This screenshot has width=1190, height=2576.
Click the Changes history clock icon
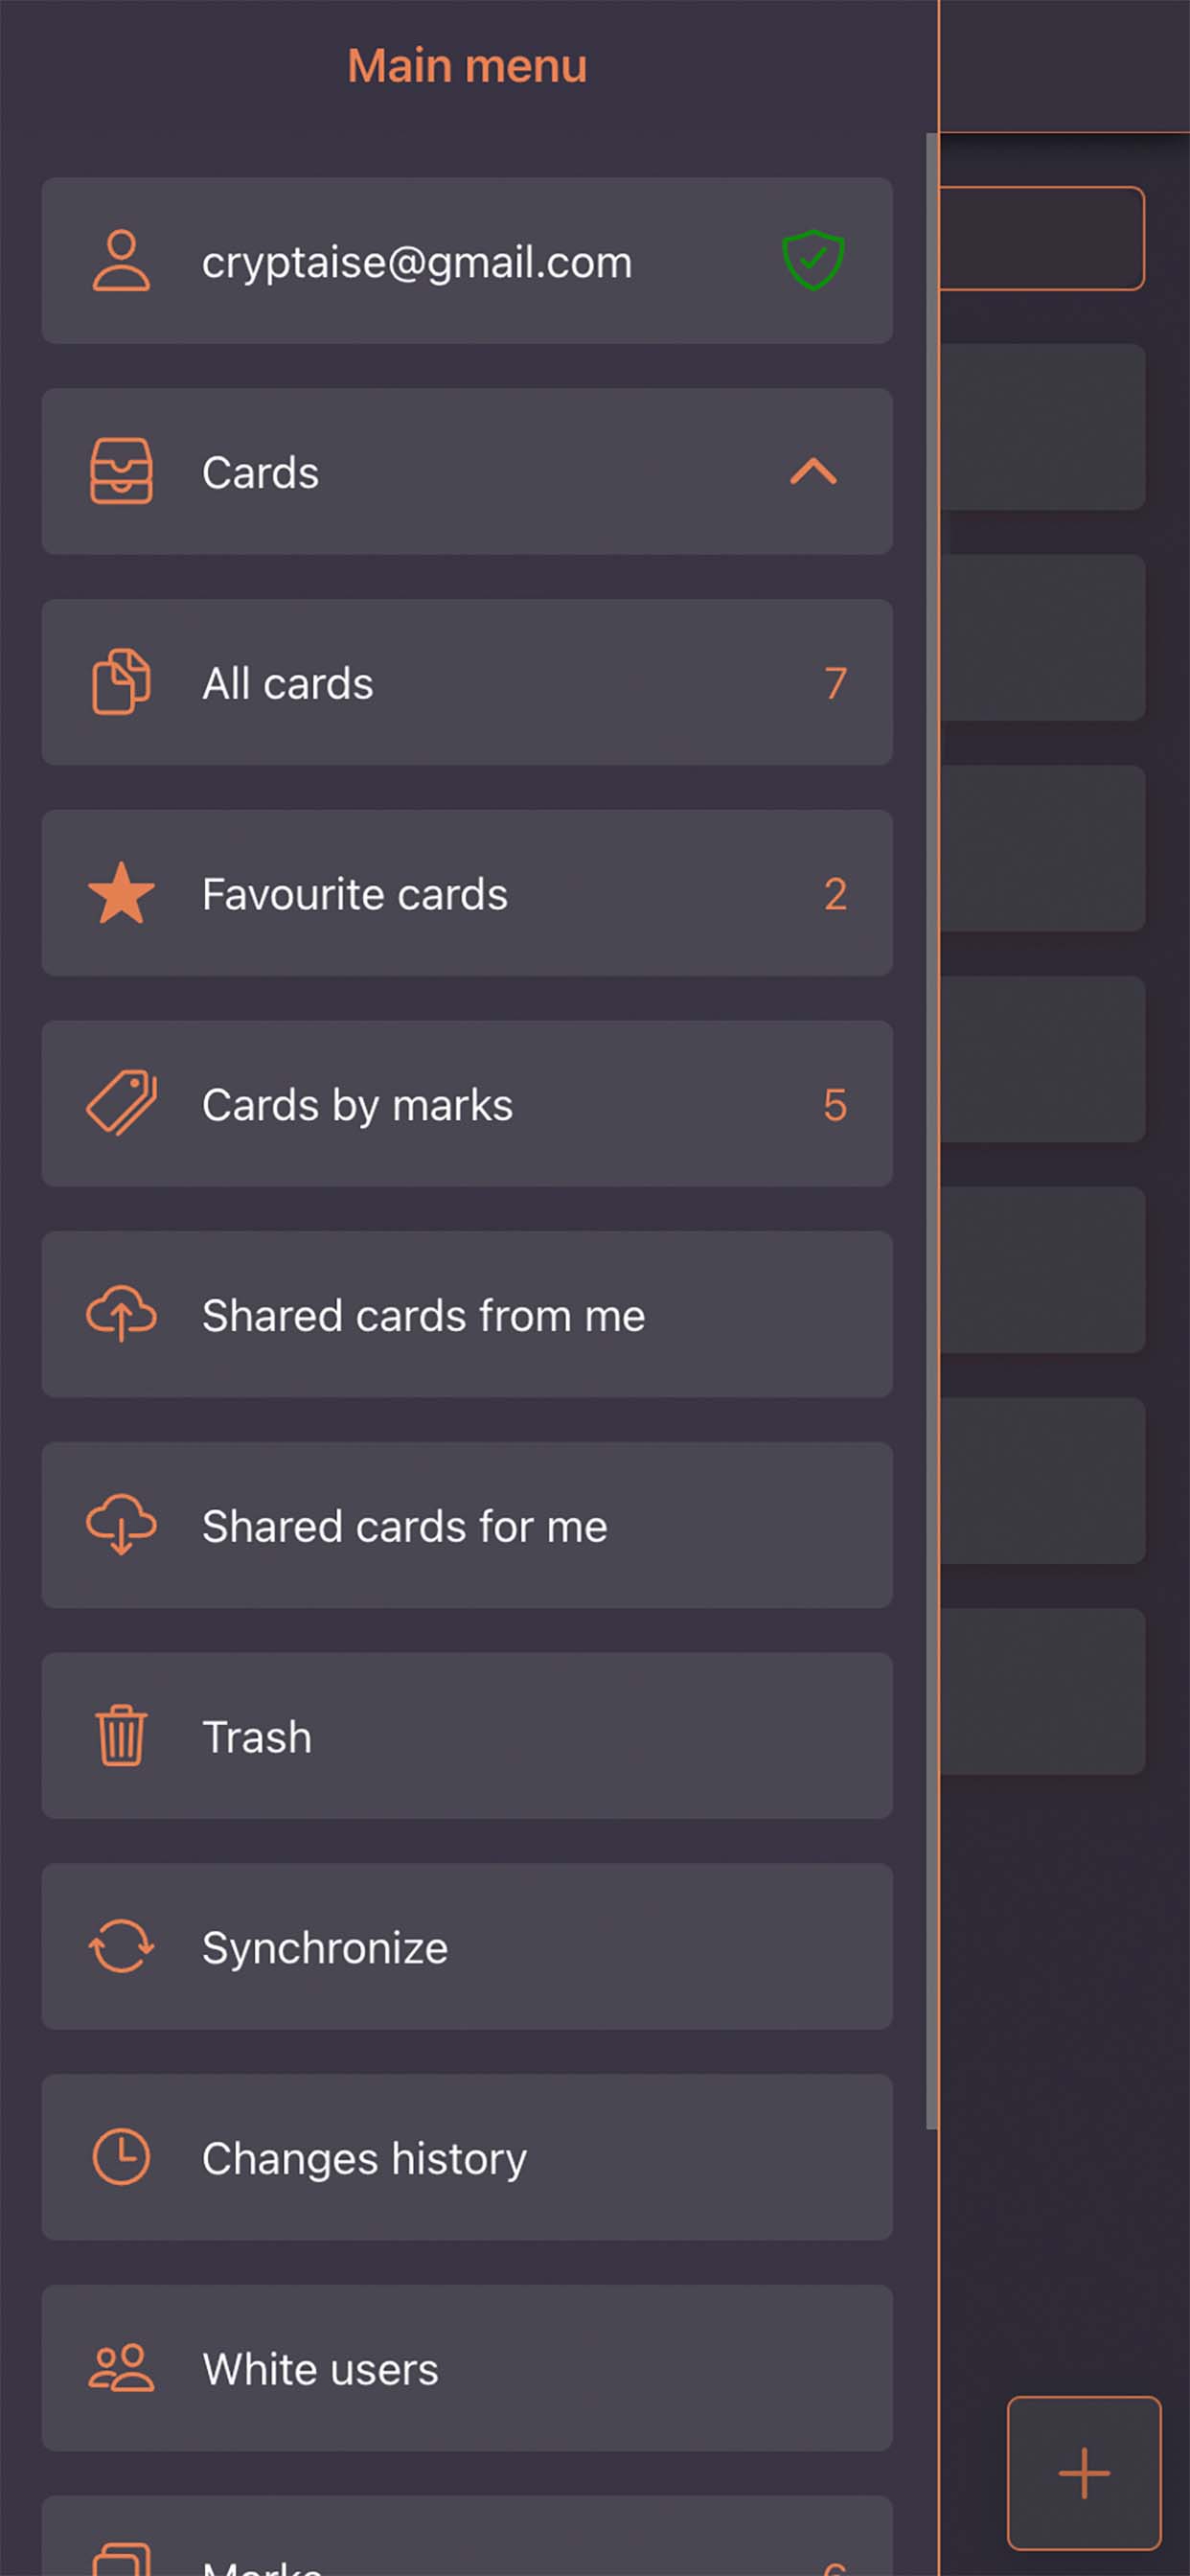tap(121, 2157)
